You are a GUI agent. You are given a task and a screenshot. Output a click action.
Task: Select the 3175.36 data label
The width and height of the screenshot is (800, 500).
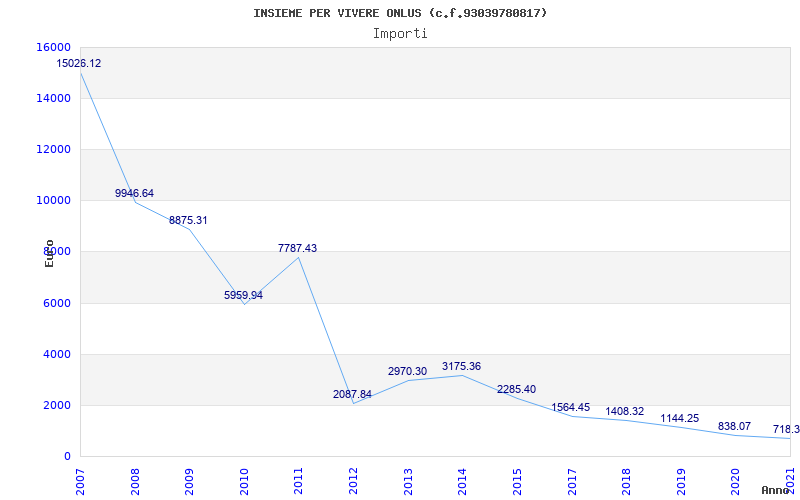(462, 366)
